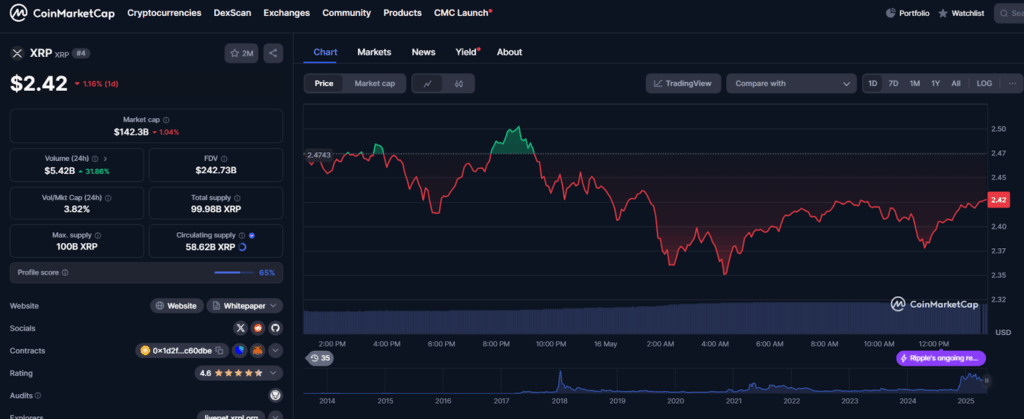This screenshot has width=1024, height=419.
Task: Open the Portfolio pie chart link
Action: pos(908,13)
